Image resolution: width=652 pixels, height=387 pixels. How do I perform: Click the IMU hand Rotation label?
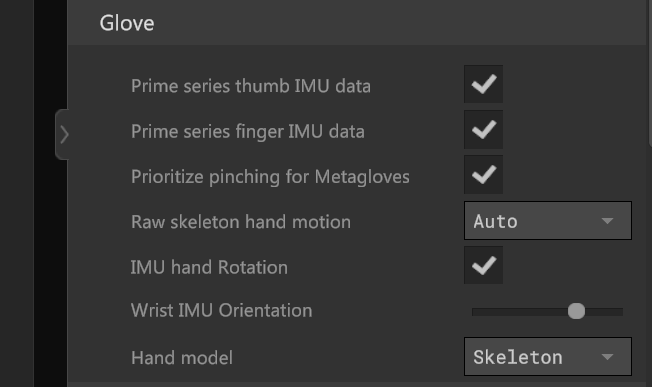coord(209,267)
